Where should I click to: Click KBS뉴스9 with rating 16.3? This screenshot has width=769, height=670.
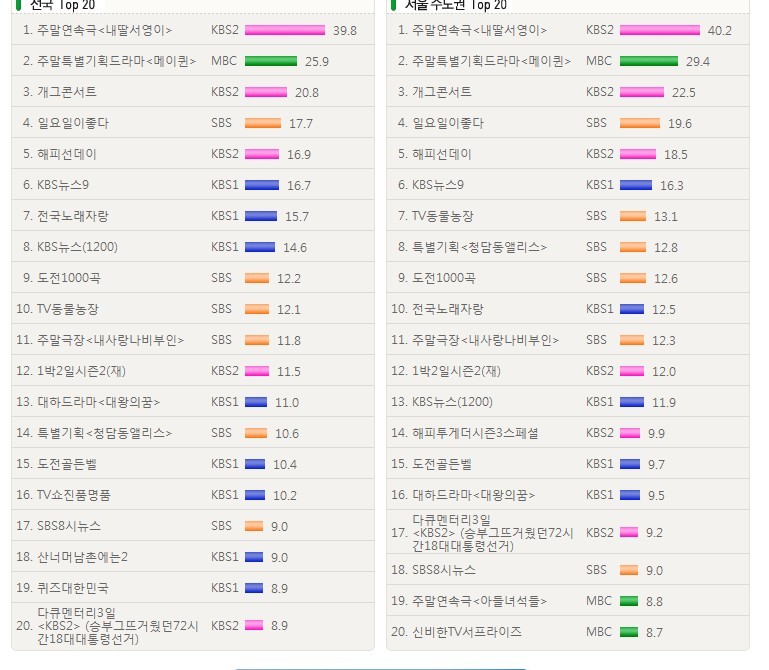(437, 185)
